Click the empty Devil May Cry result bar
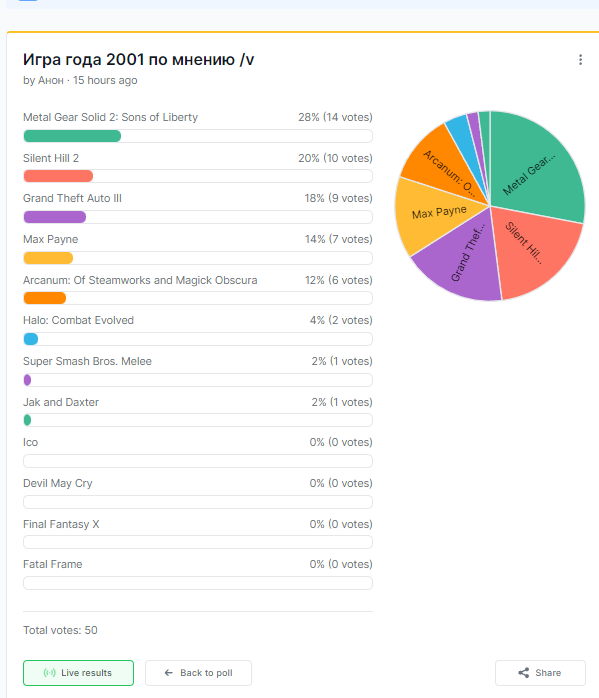Image resolution: width=599 pixels, height=698 pixels. tap(198, 502)
